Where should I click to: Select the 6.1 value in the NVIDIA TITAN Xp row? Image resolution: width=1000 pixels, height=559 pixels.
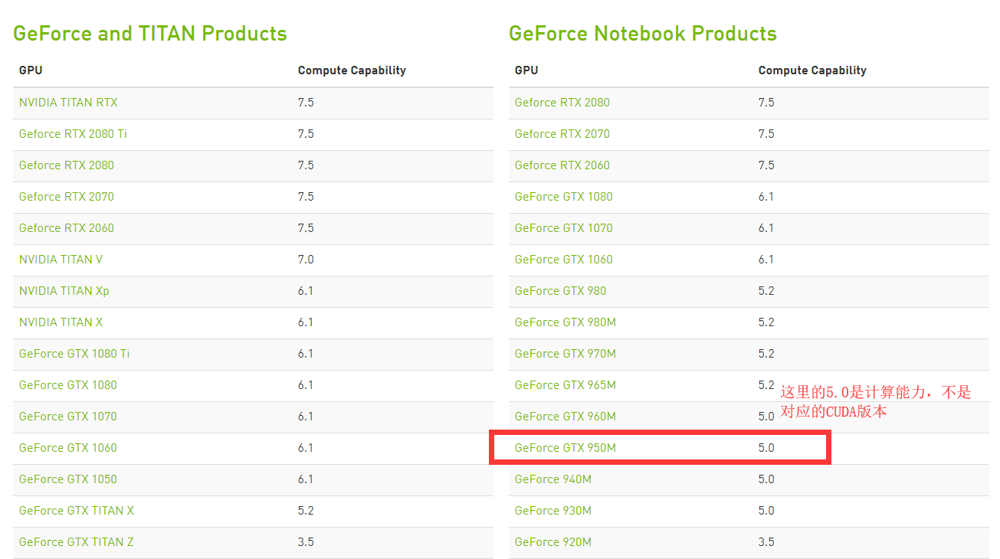click(x=305, y=291)
